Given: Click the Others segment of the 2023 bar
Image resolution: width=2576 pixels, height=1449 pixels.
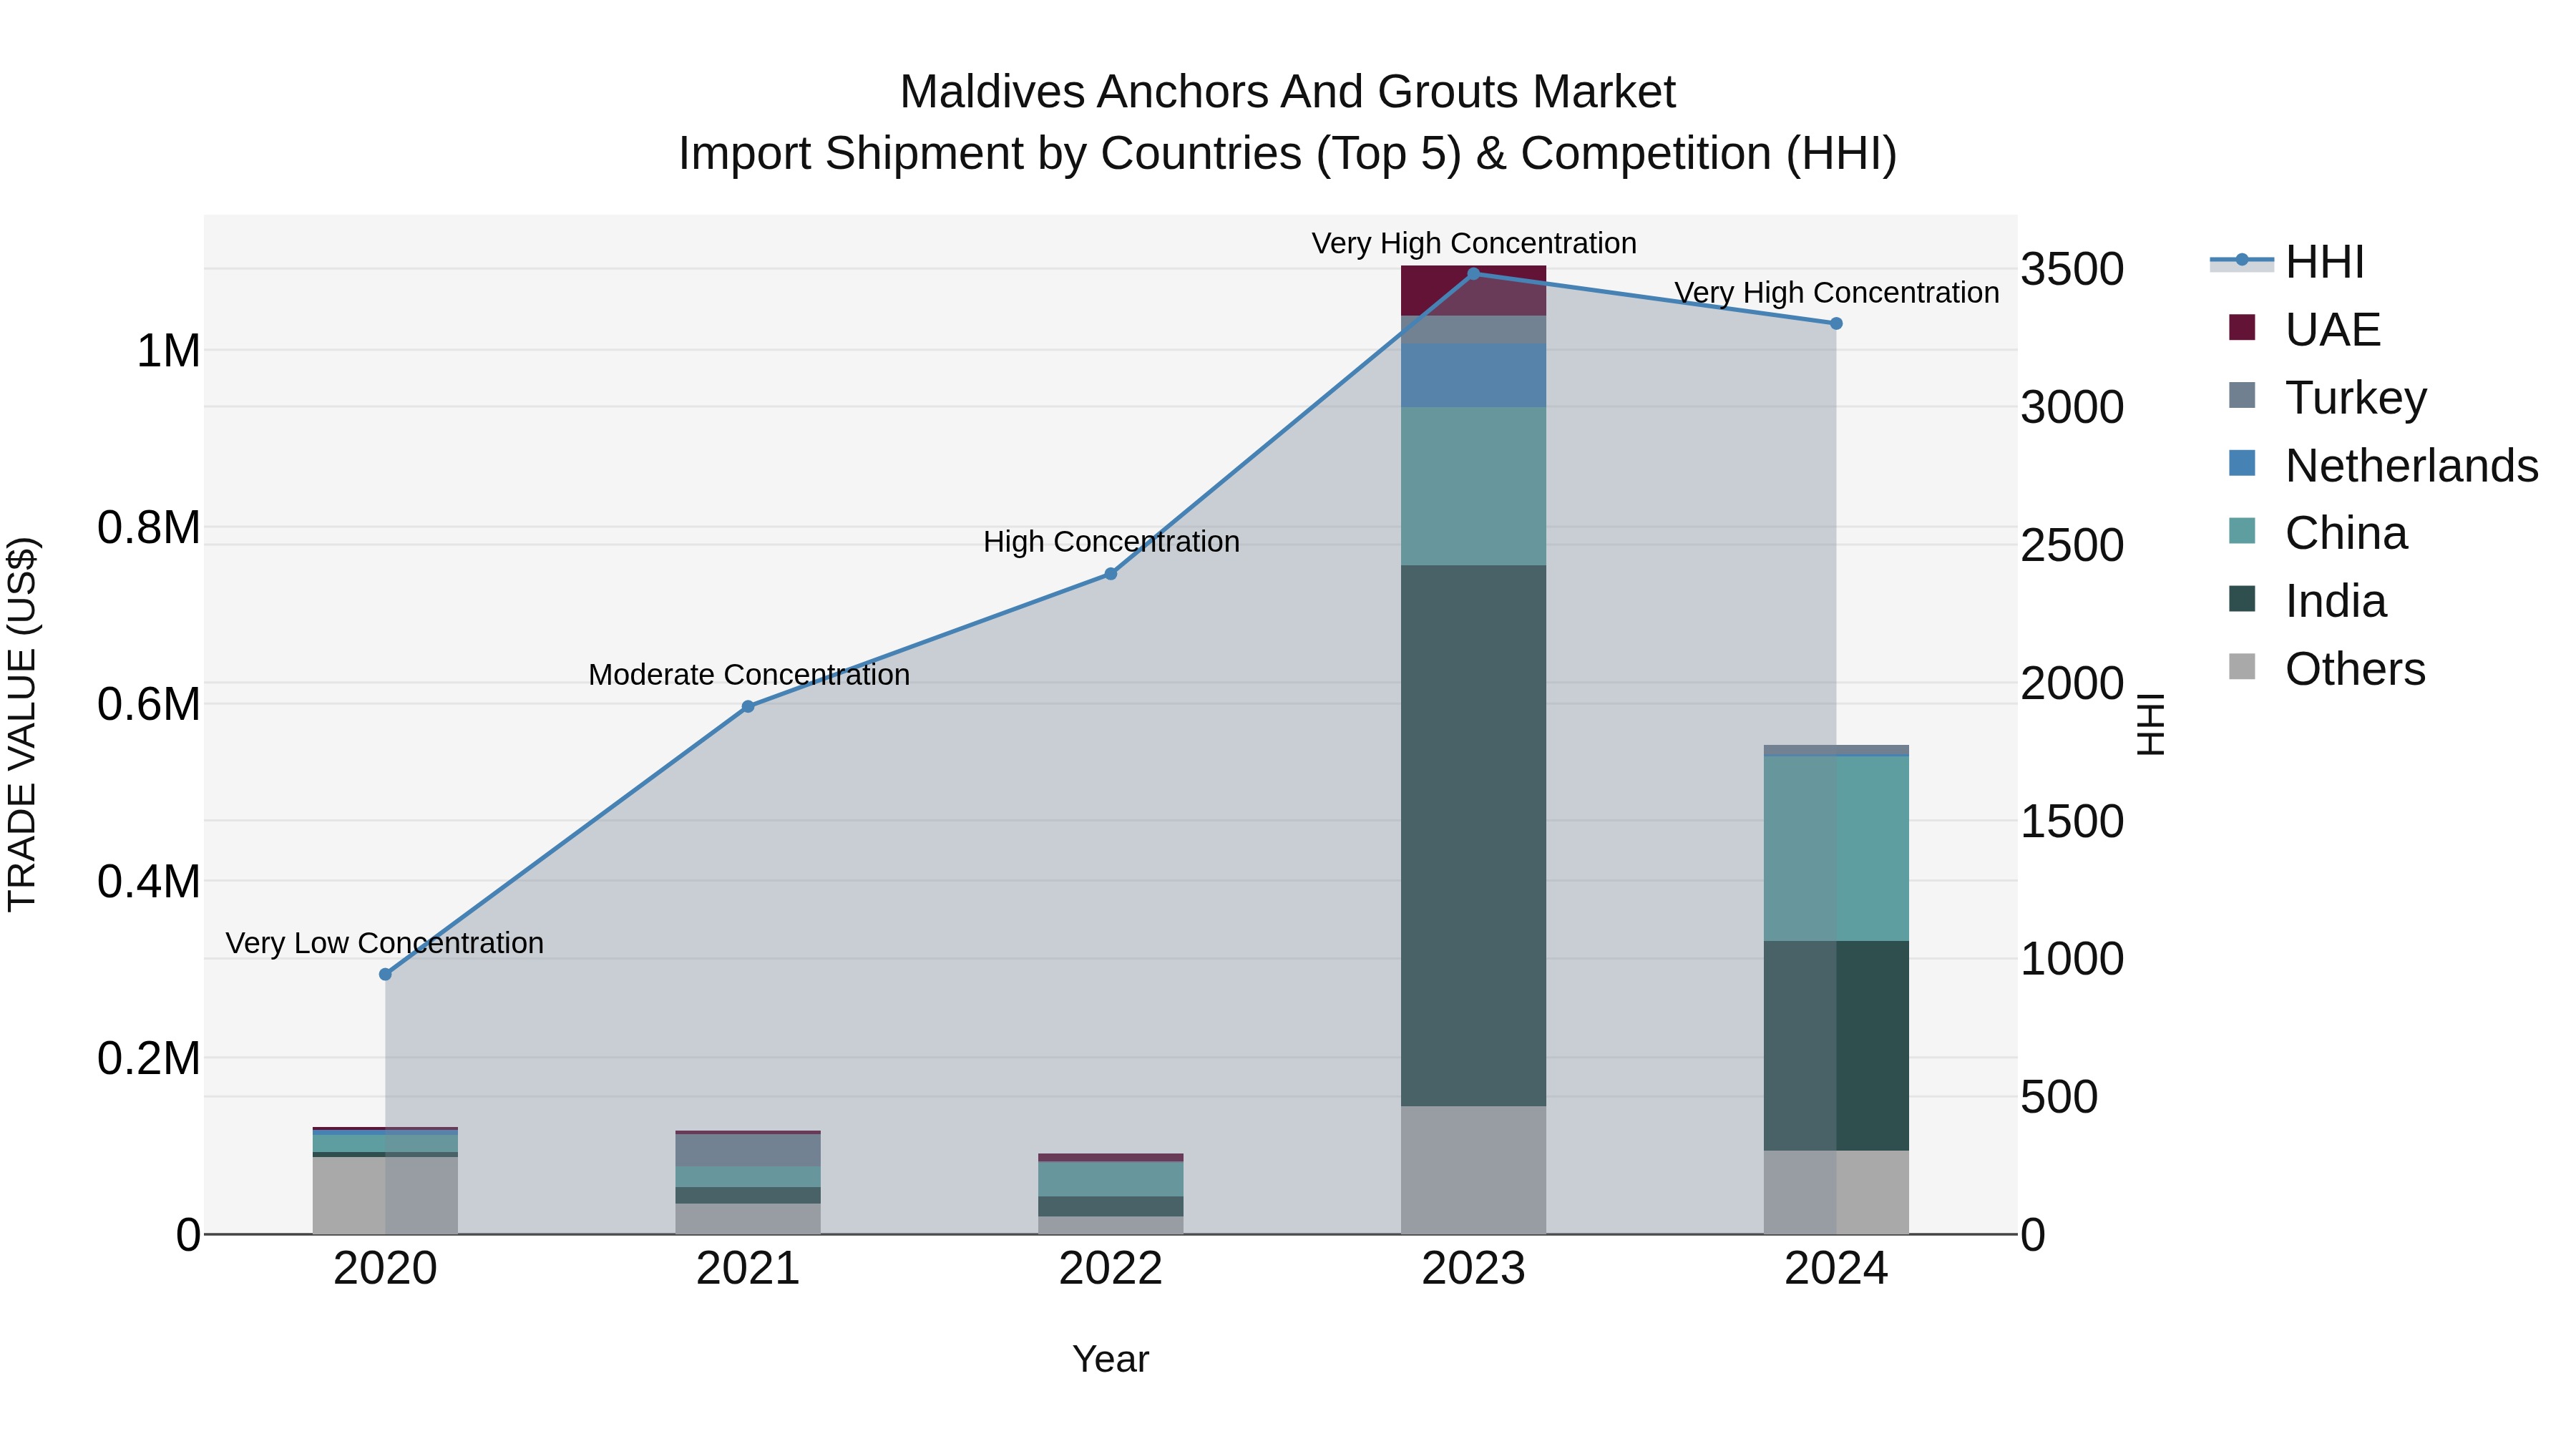Looking at the screenshot, I should point(1473,1170).
